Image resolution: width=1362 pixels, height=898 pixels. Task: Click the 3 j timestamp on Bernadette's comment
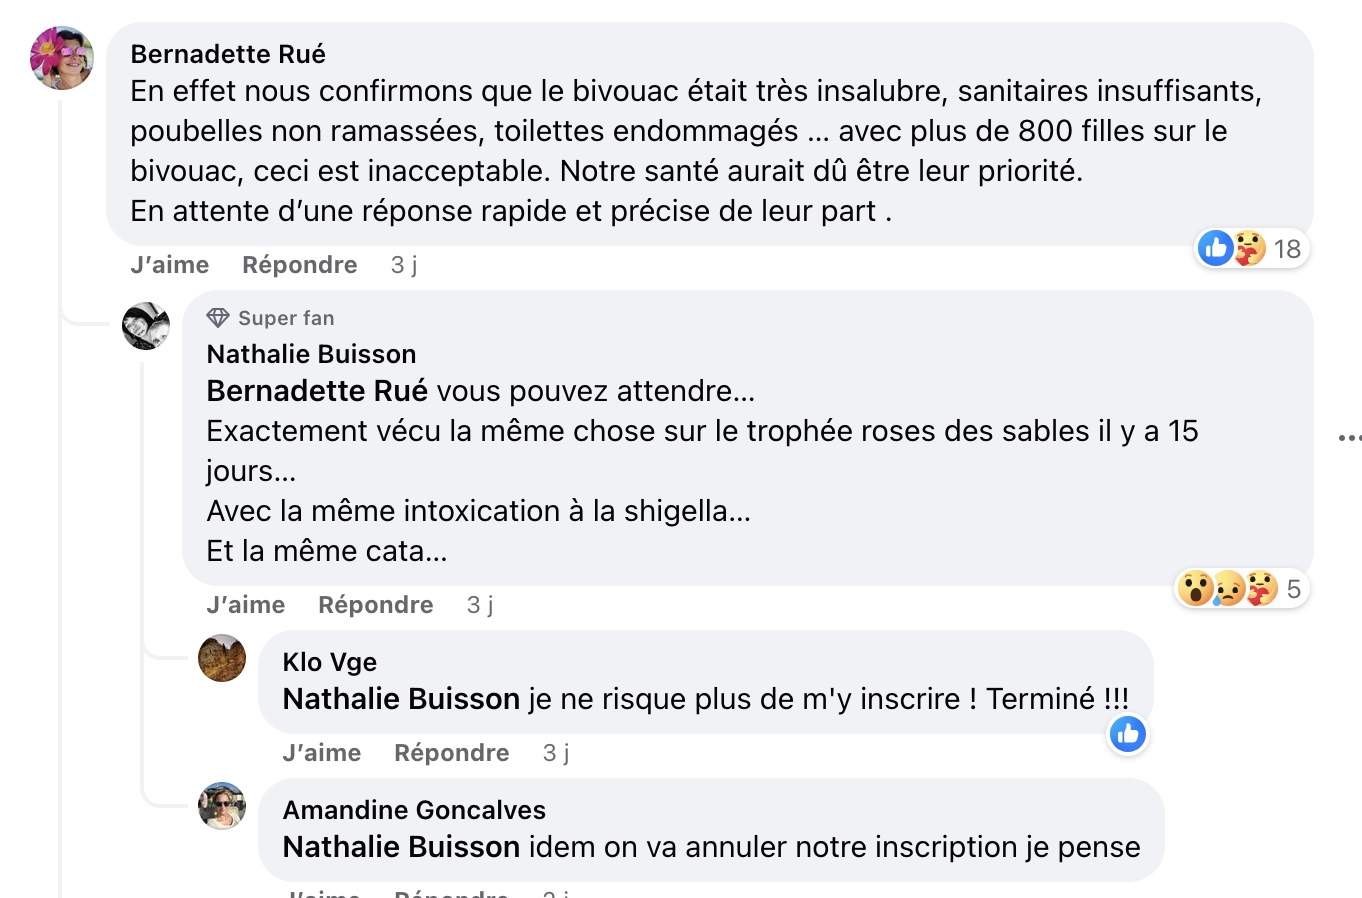click(x=404, y=265)
